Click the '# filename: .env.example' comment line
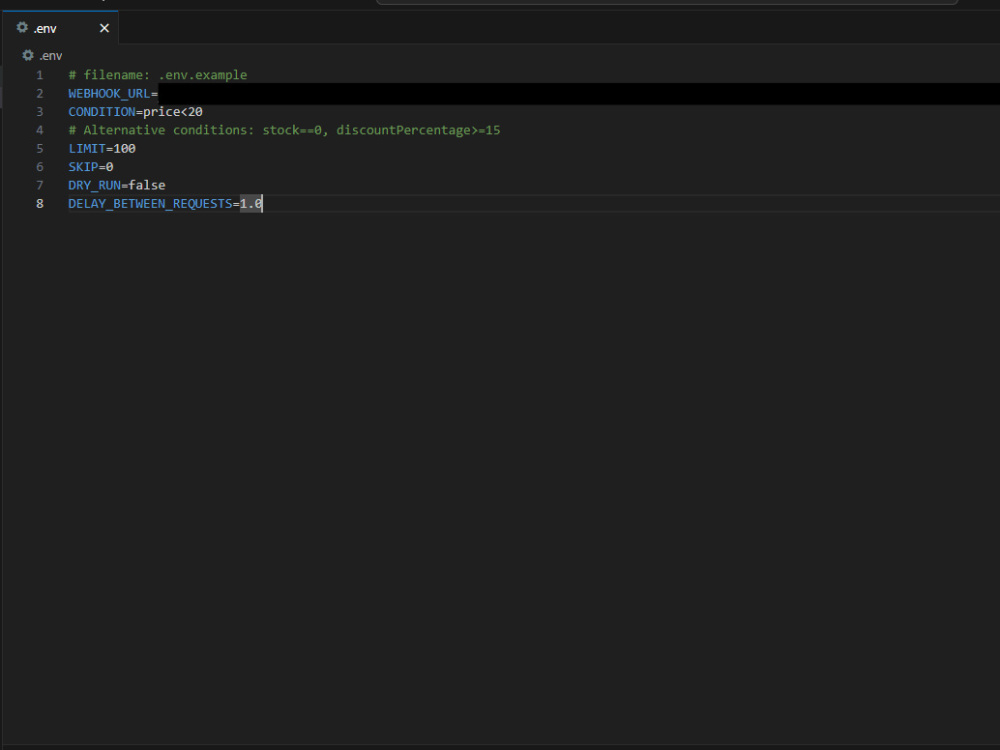Viewport: 1000px width, 750px height. (158, 75)
